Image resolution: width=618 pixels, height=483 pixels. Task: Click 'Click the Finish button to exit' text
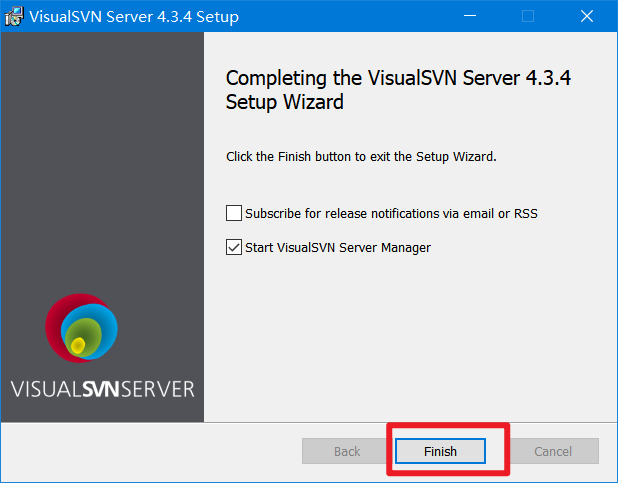(361, 157)
